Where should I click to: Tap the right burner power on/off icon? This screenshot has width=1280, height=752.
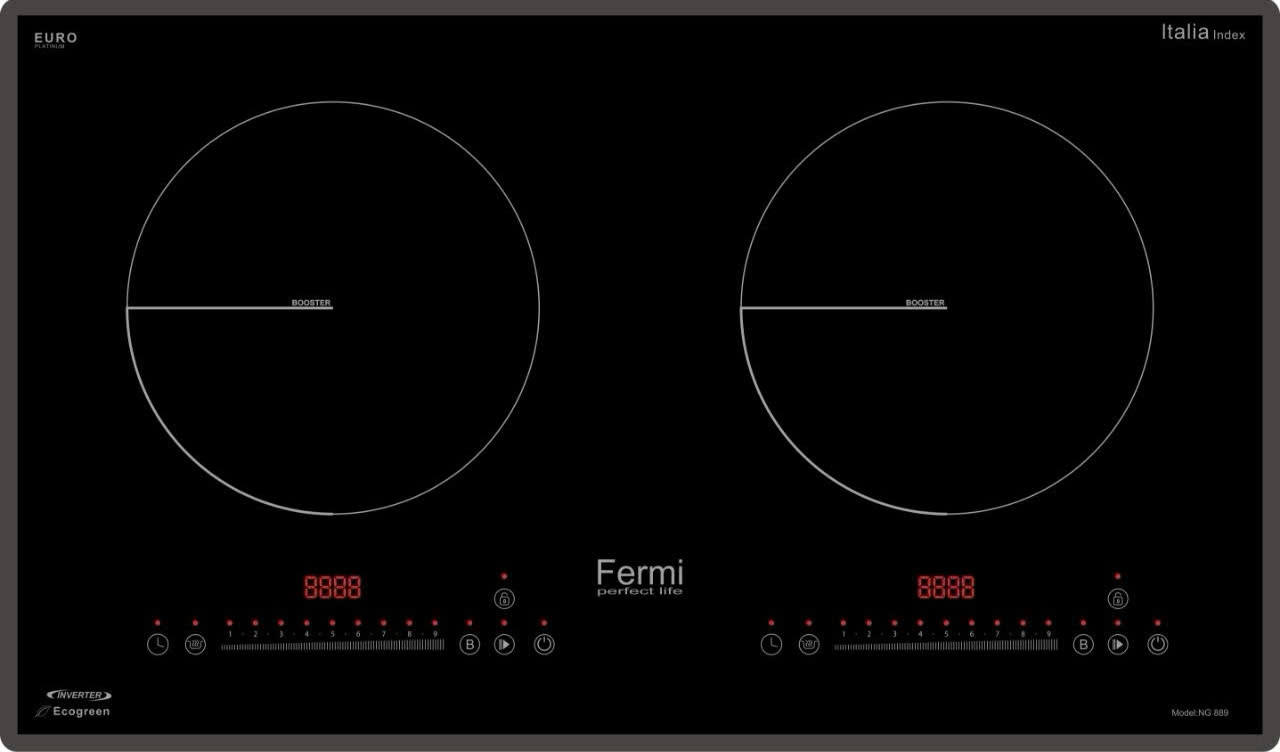click(x=1158, y=645)
